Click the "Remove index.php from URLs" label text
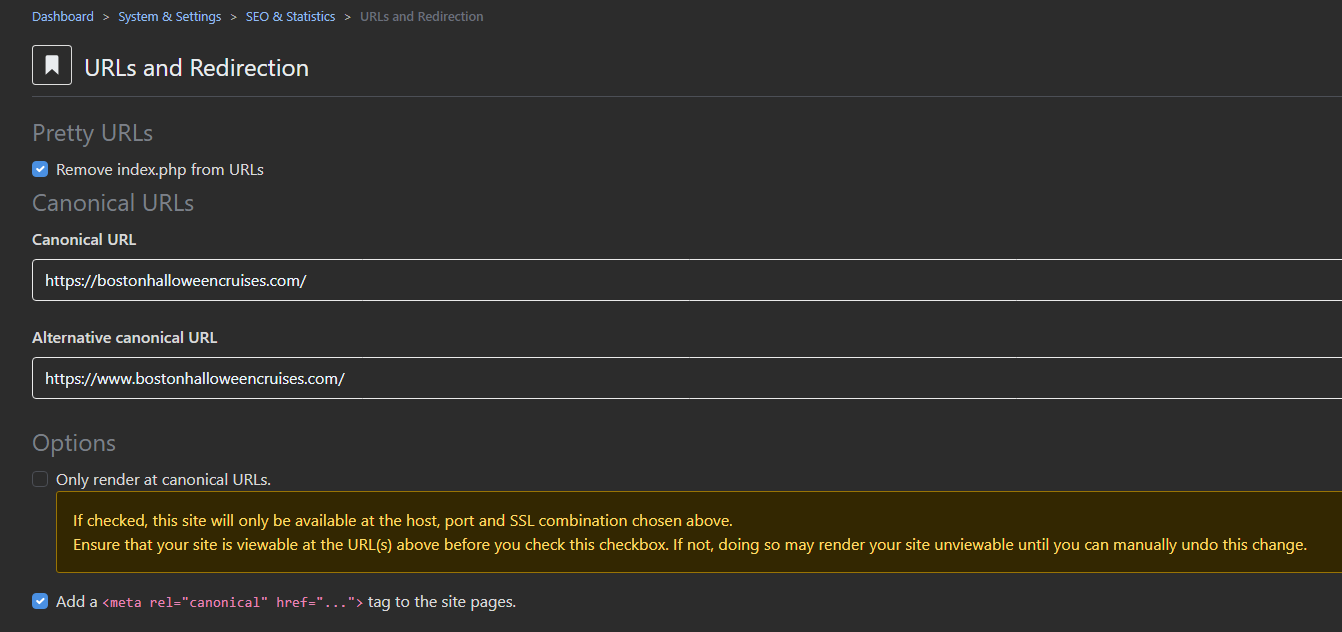 pos(160,170)
